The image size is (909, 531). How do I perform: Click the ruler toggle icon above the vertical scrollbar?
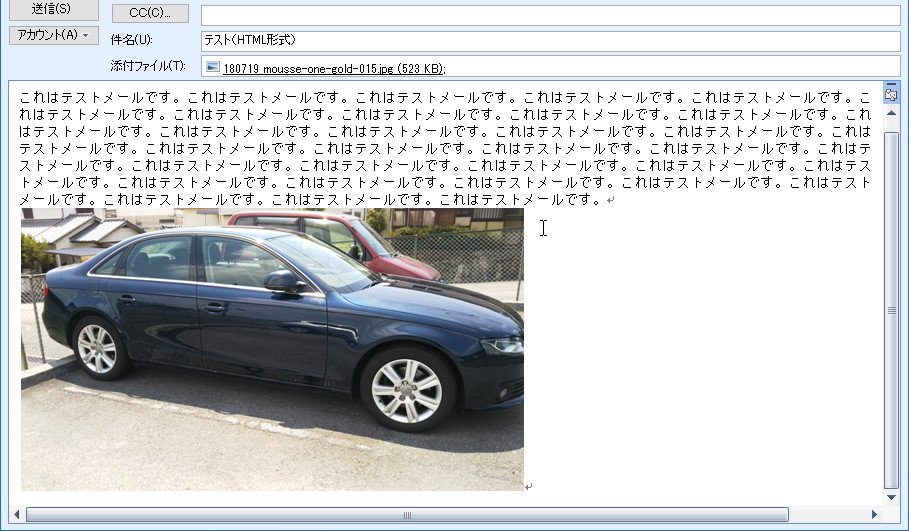[x=891, y=93]
